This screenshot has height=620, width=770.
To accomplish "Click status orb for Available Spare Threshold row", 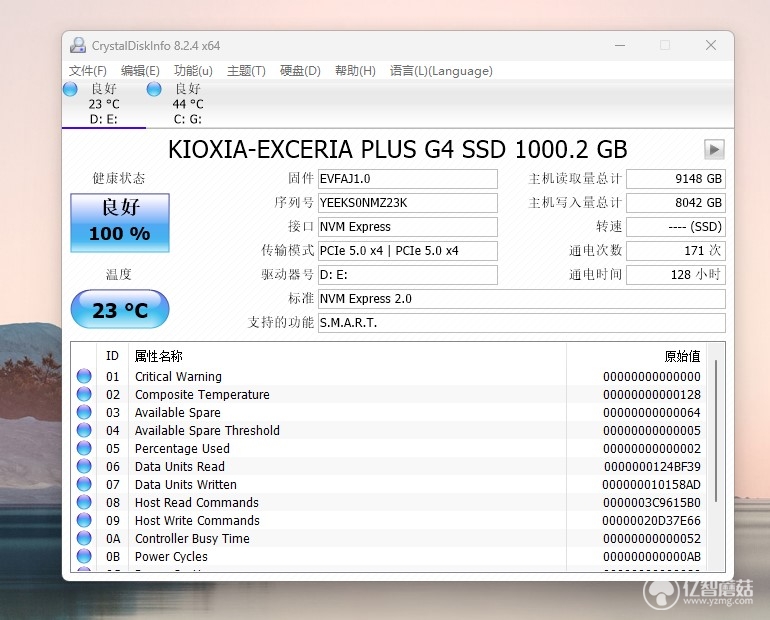I will click(84, 430).
